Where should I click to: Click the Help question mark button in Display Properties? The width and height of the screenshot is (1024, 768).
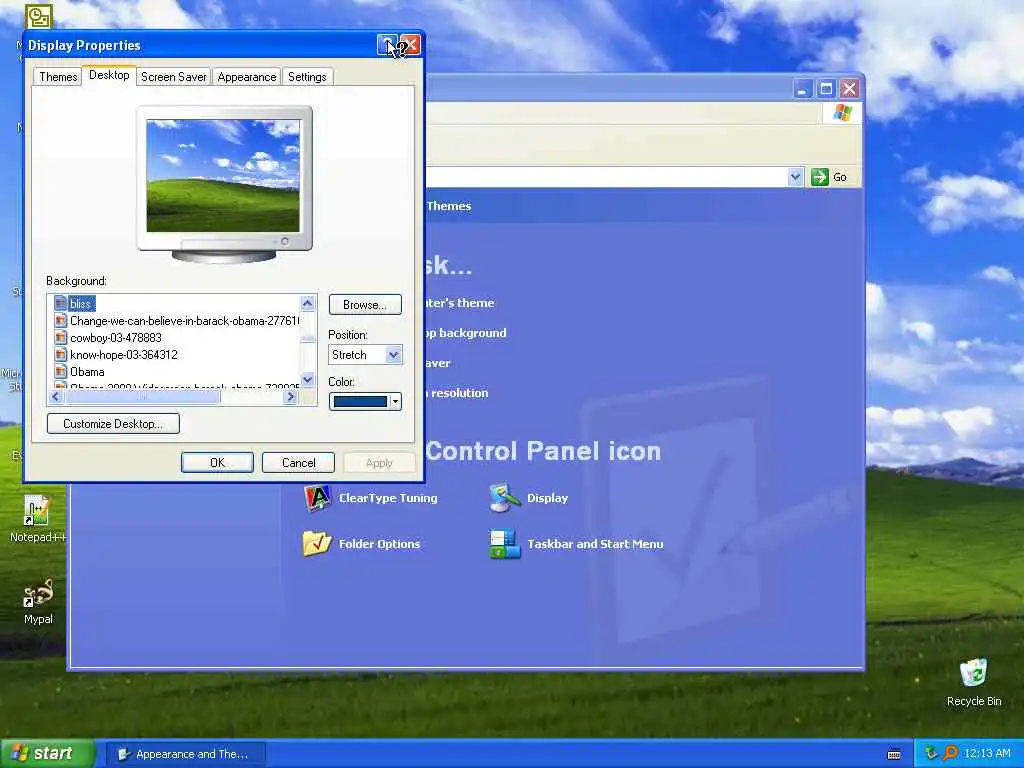click(387, 44)
